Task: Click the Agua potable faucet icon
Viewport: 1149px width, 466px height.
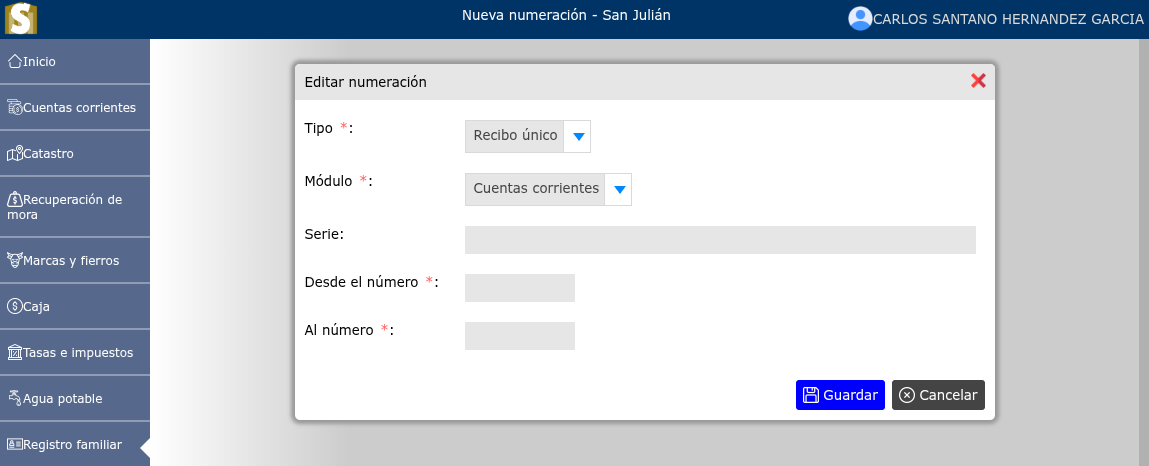Action: coord(14,398)
